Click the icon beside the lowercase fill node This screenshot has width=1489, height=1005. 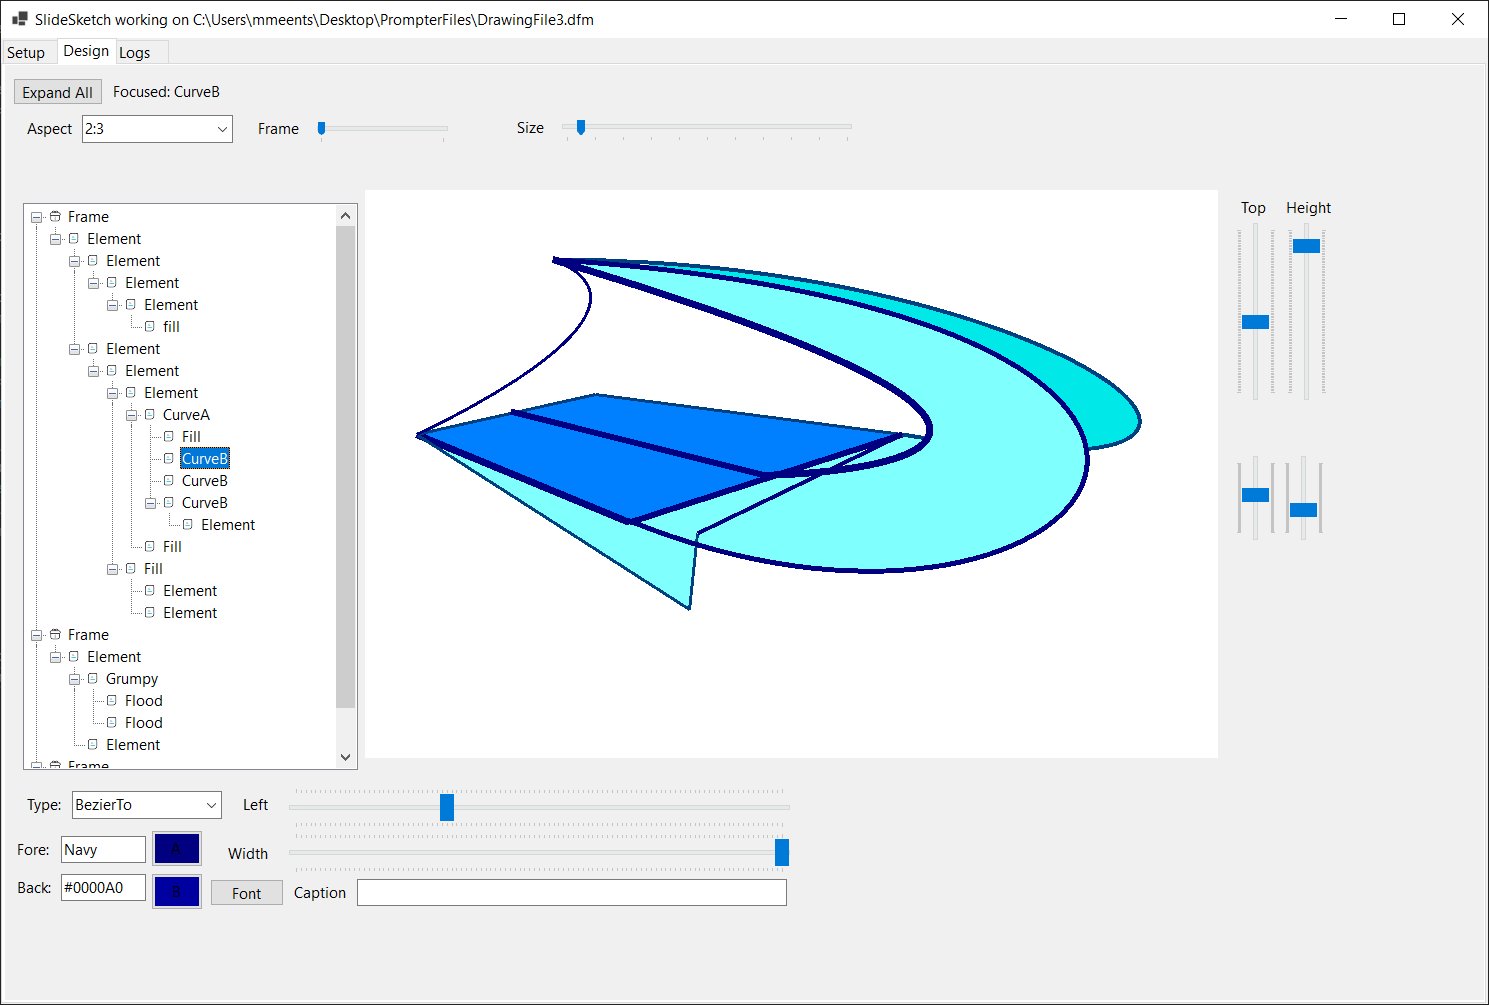[x=148, y=326]
